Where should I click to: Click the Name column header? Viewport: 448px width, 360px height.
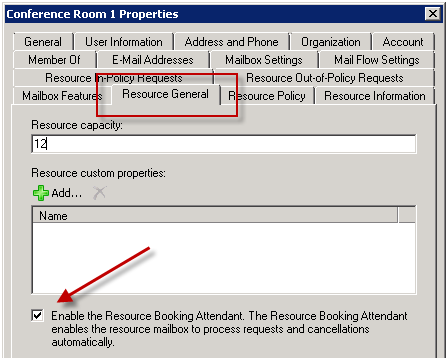pos(215,215)
